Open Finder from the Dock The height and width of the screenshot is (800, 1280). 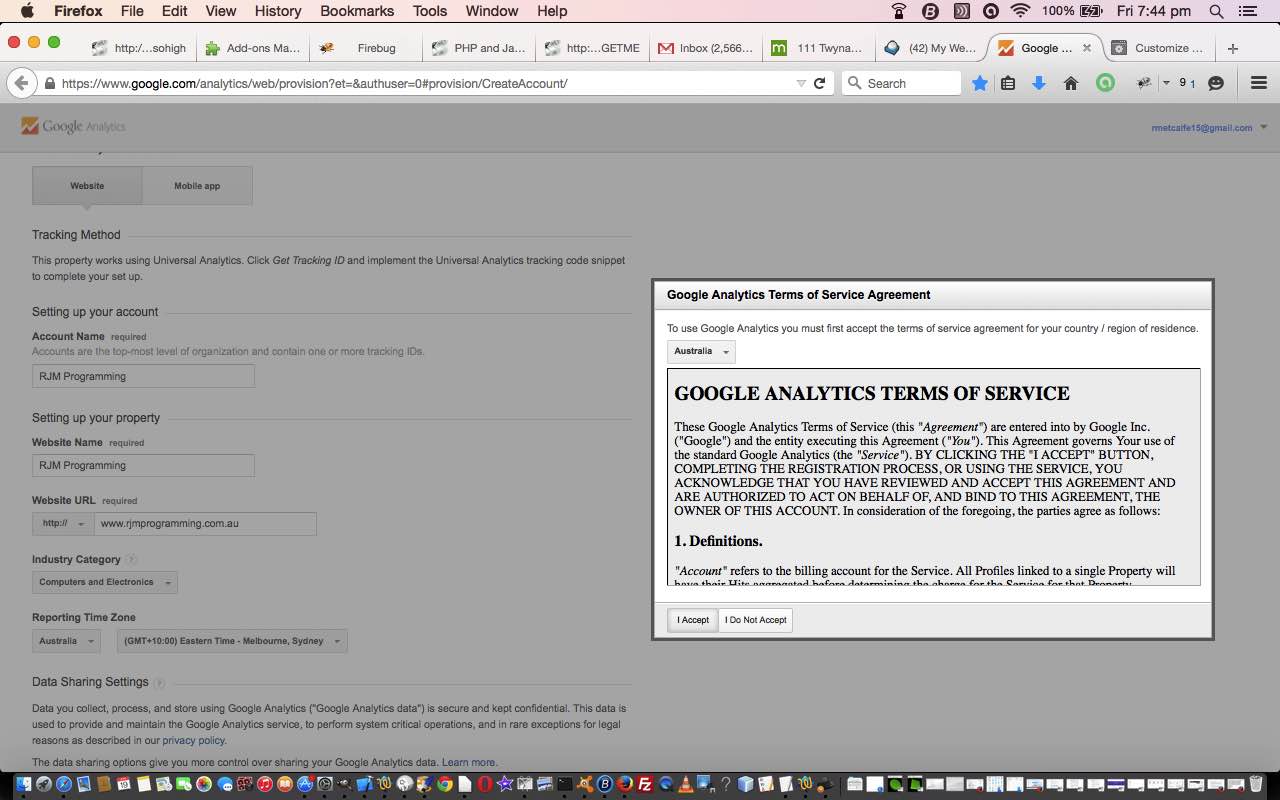(25, 785)
